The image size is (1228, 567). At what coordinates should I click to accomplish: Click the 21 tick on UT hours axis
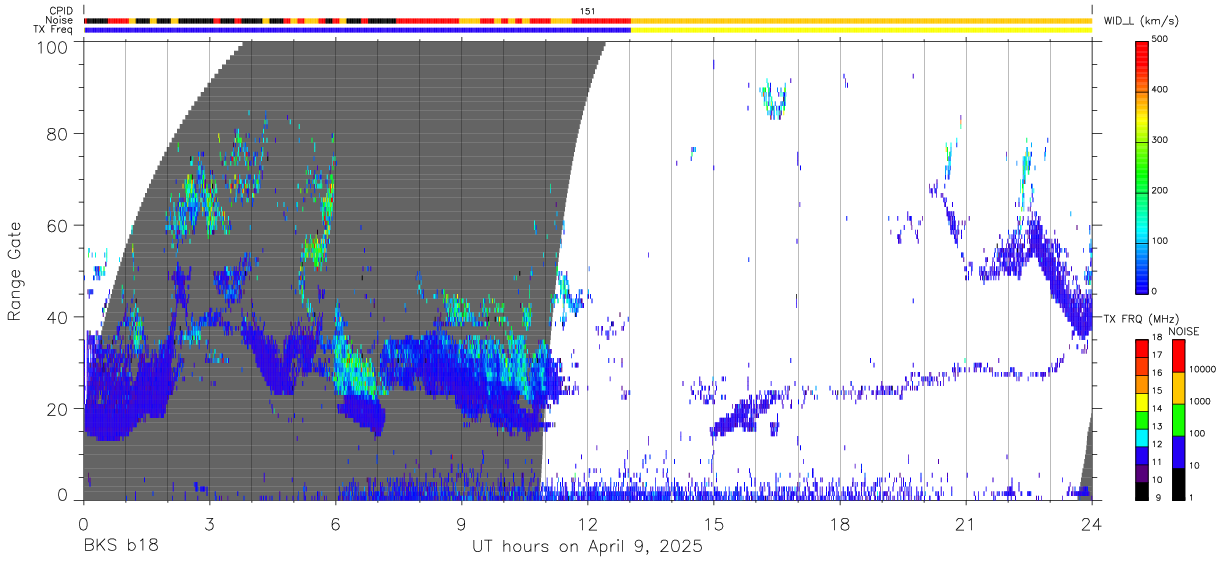[x=966, y=524]
